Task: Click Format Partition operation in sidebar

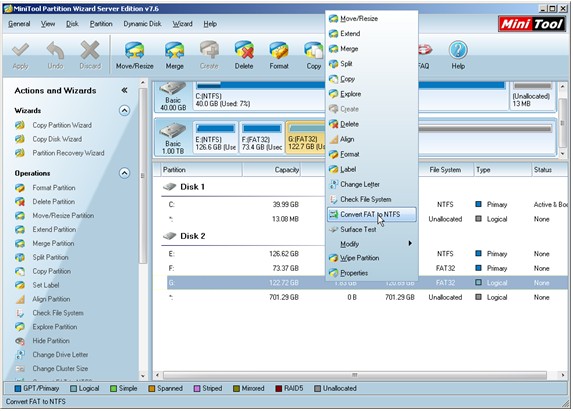Action: 54,187
